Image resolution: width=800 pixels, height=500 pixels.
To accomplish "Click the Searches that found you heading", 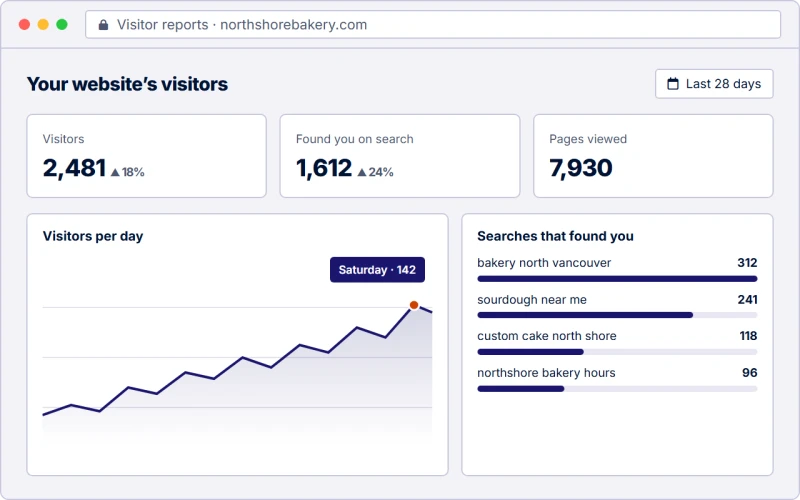I will pos(555,236).
